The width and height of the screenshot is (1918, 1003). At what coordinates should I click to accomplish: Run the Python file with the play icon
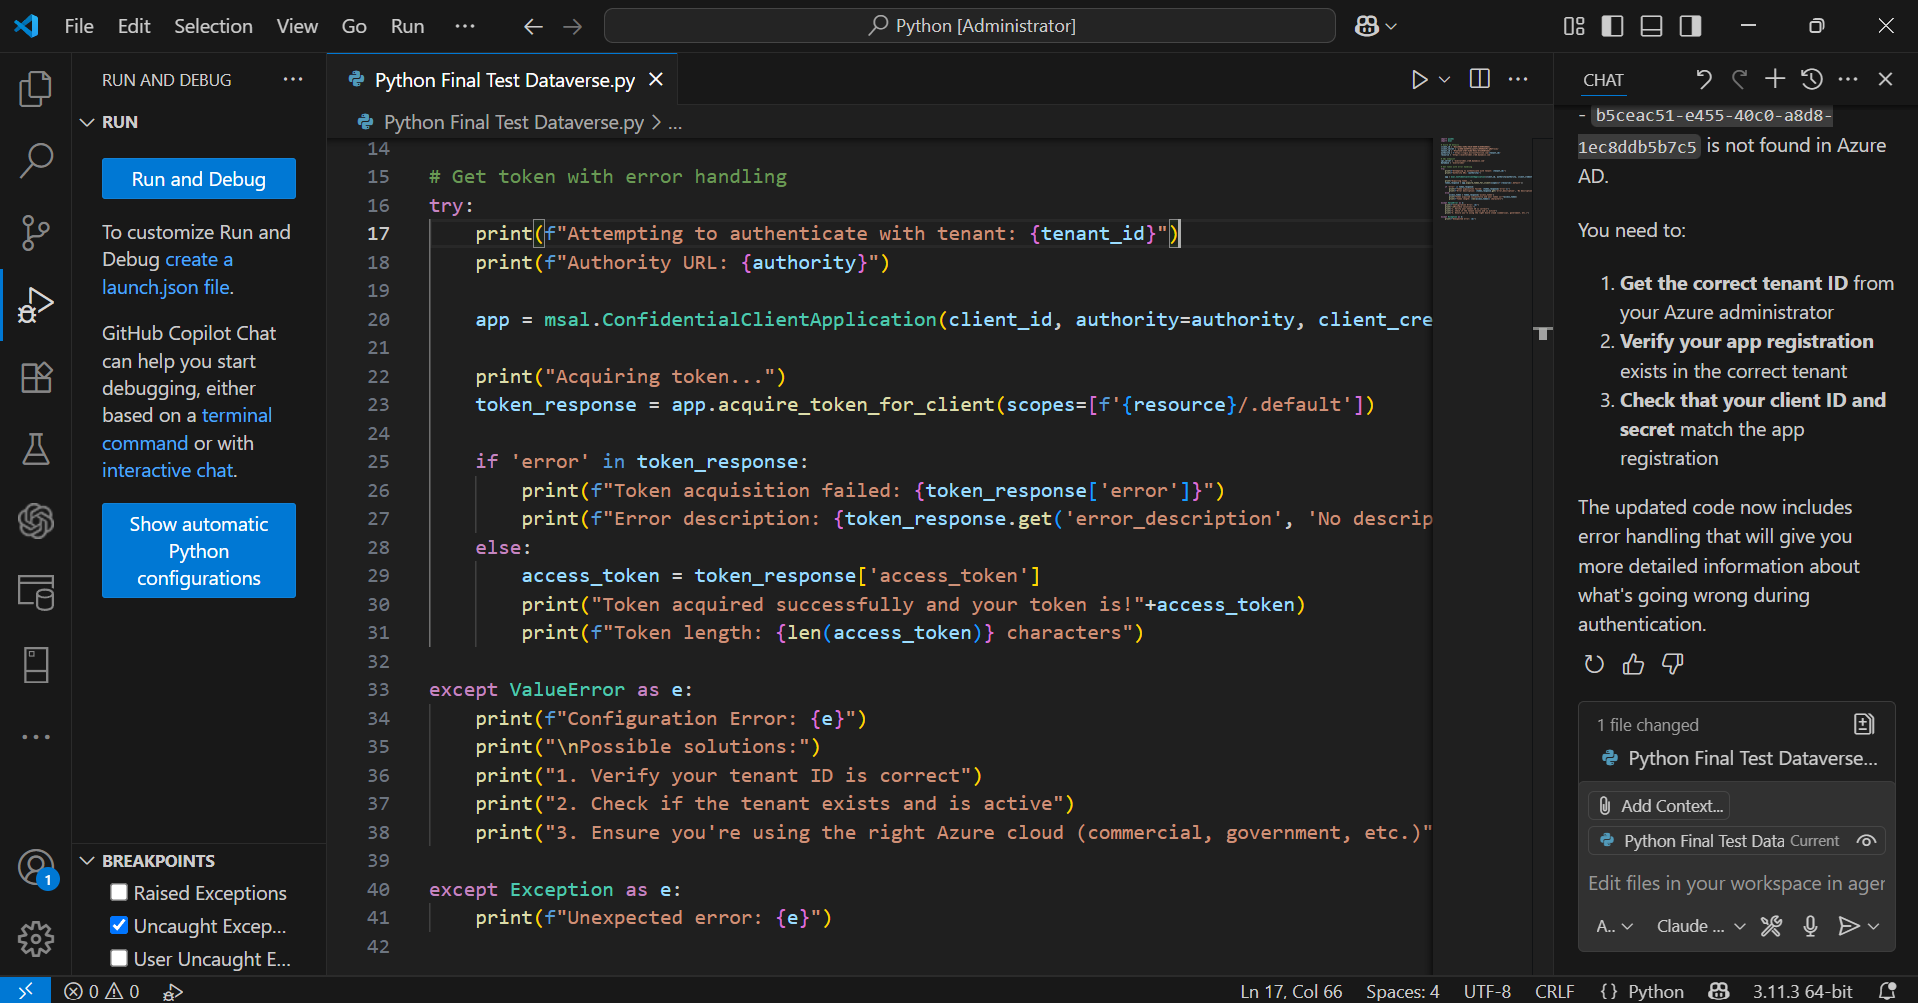click(1419, 79)
